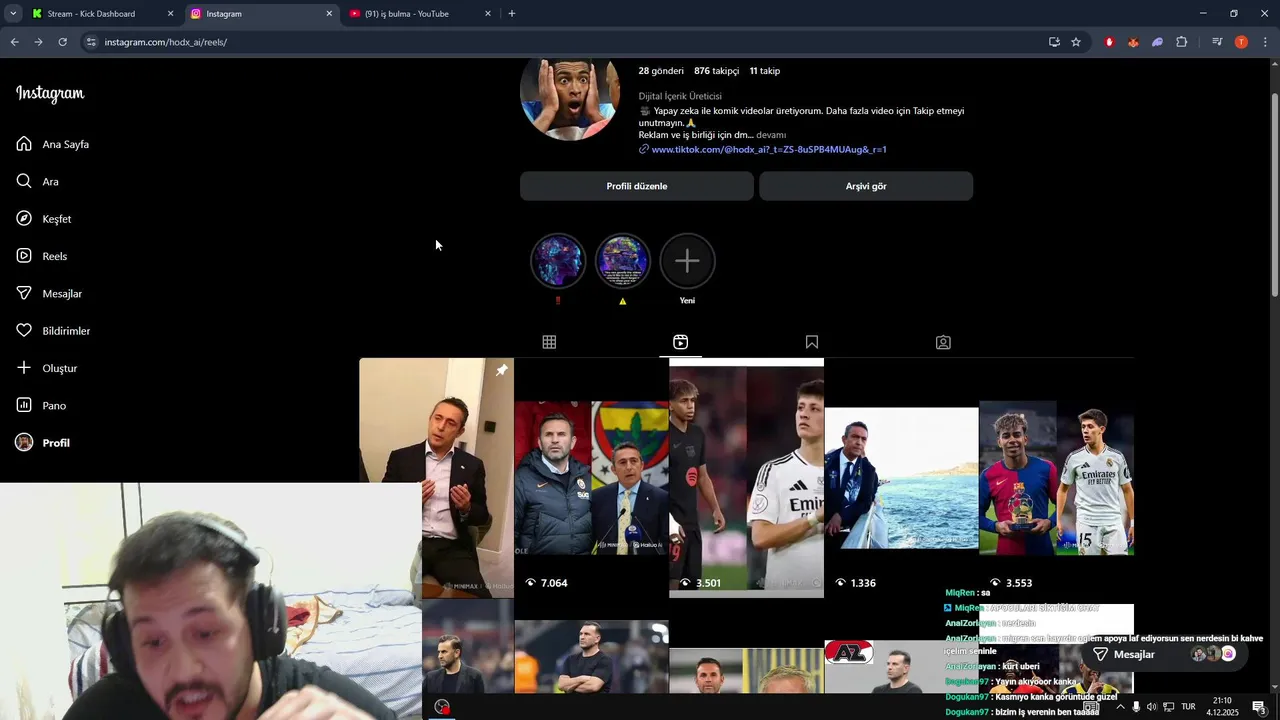The image size is (1280, 720).
Task: Open Profil in the sidebar
Action: click(42, 443)
